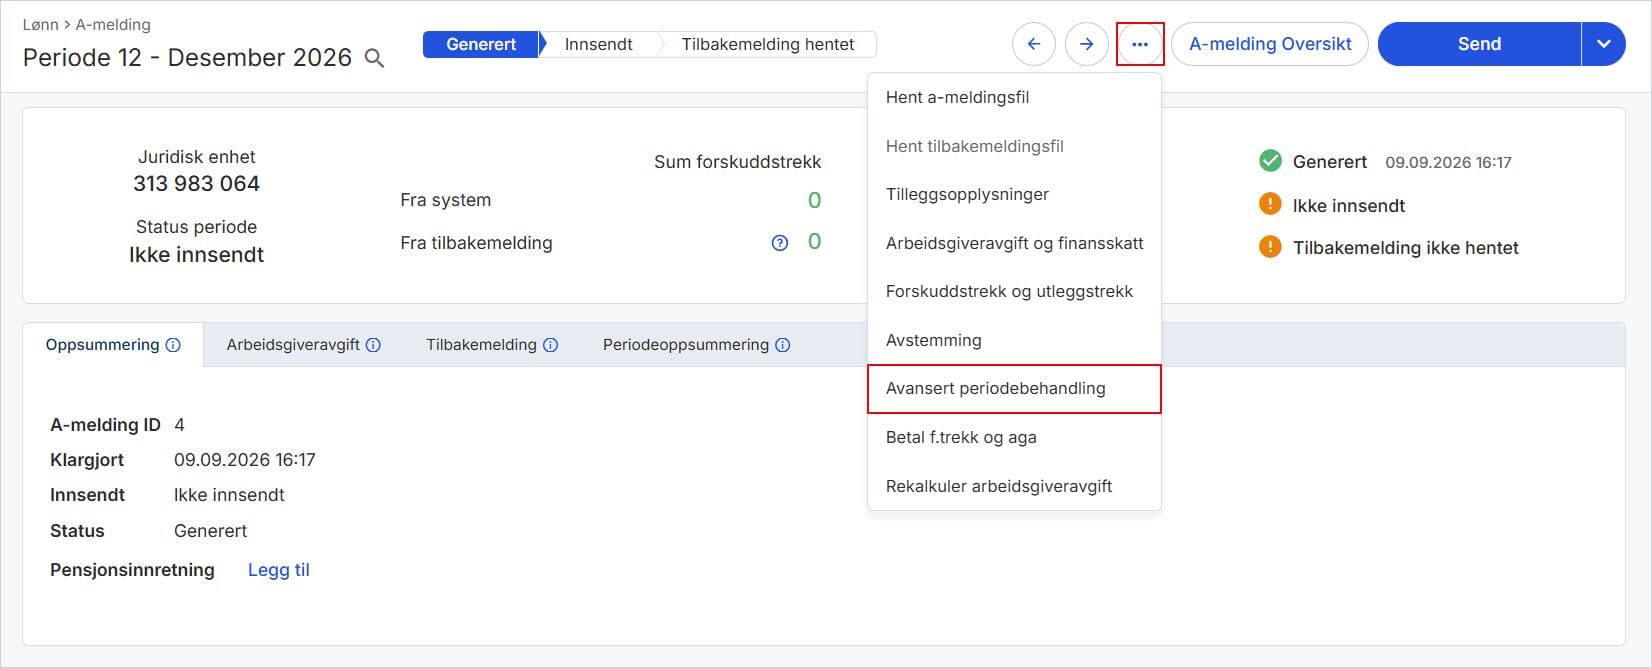Click the blue Send button
This screenshot has height=668, width=1652.
[x=1479, y=44]
